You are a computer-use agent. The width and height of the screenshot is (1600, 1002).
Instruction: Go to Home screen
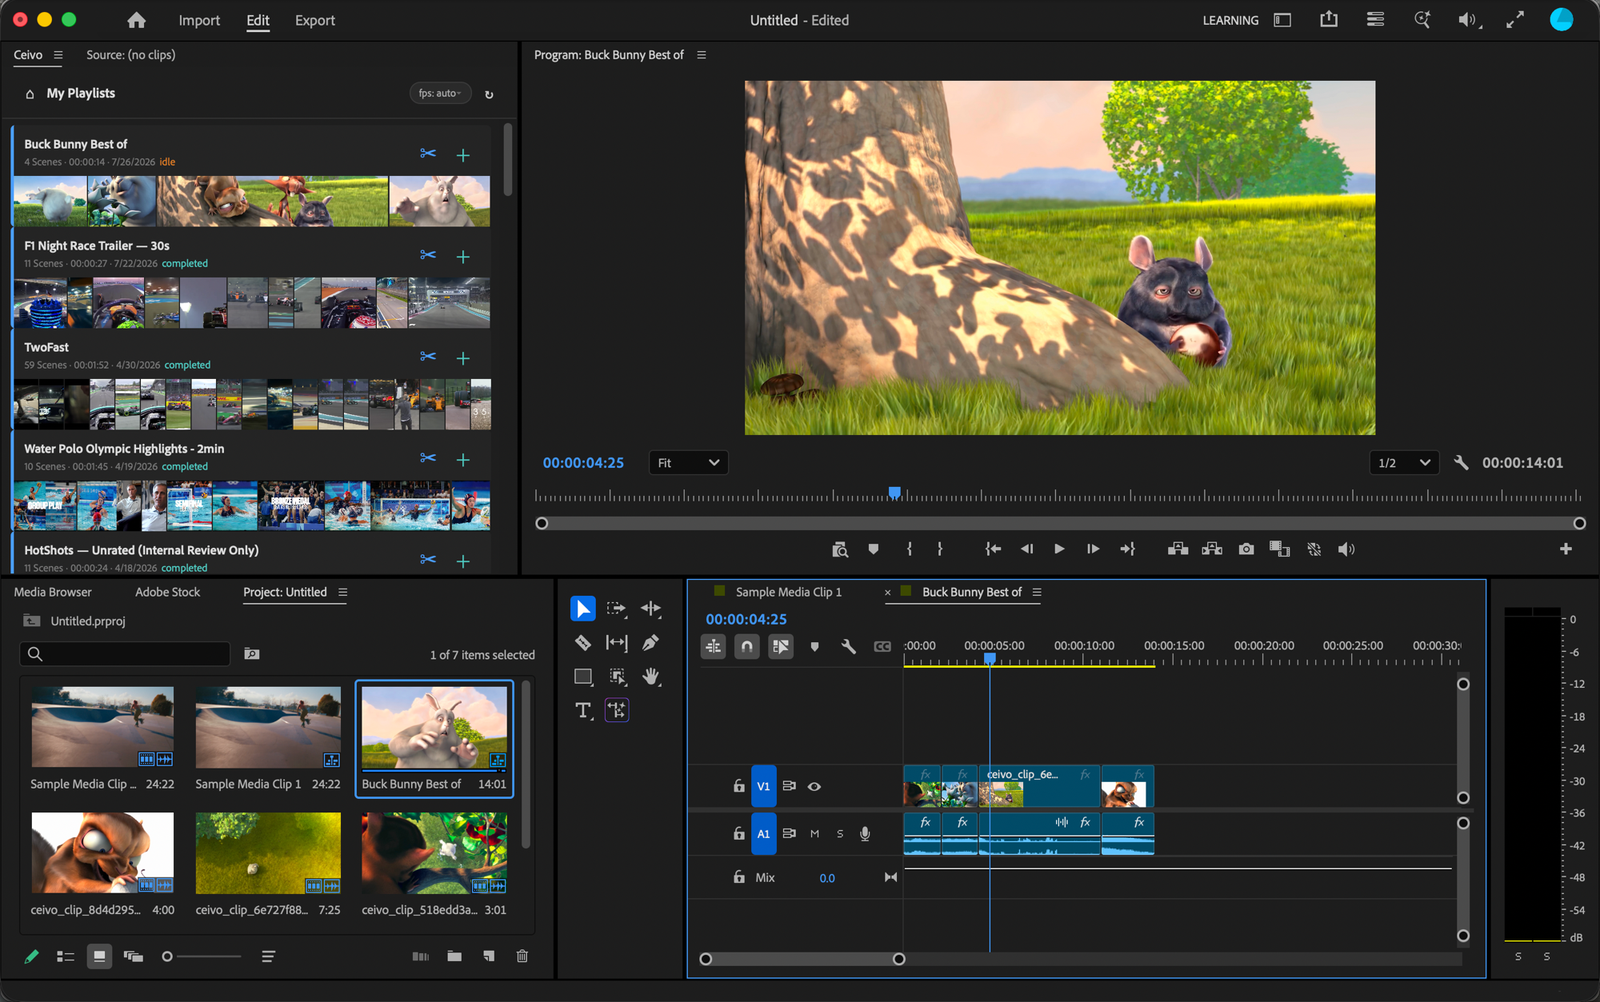[x=137, y=20]
